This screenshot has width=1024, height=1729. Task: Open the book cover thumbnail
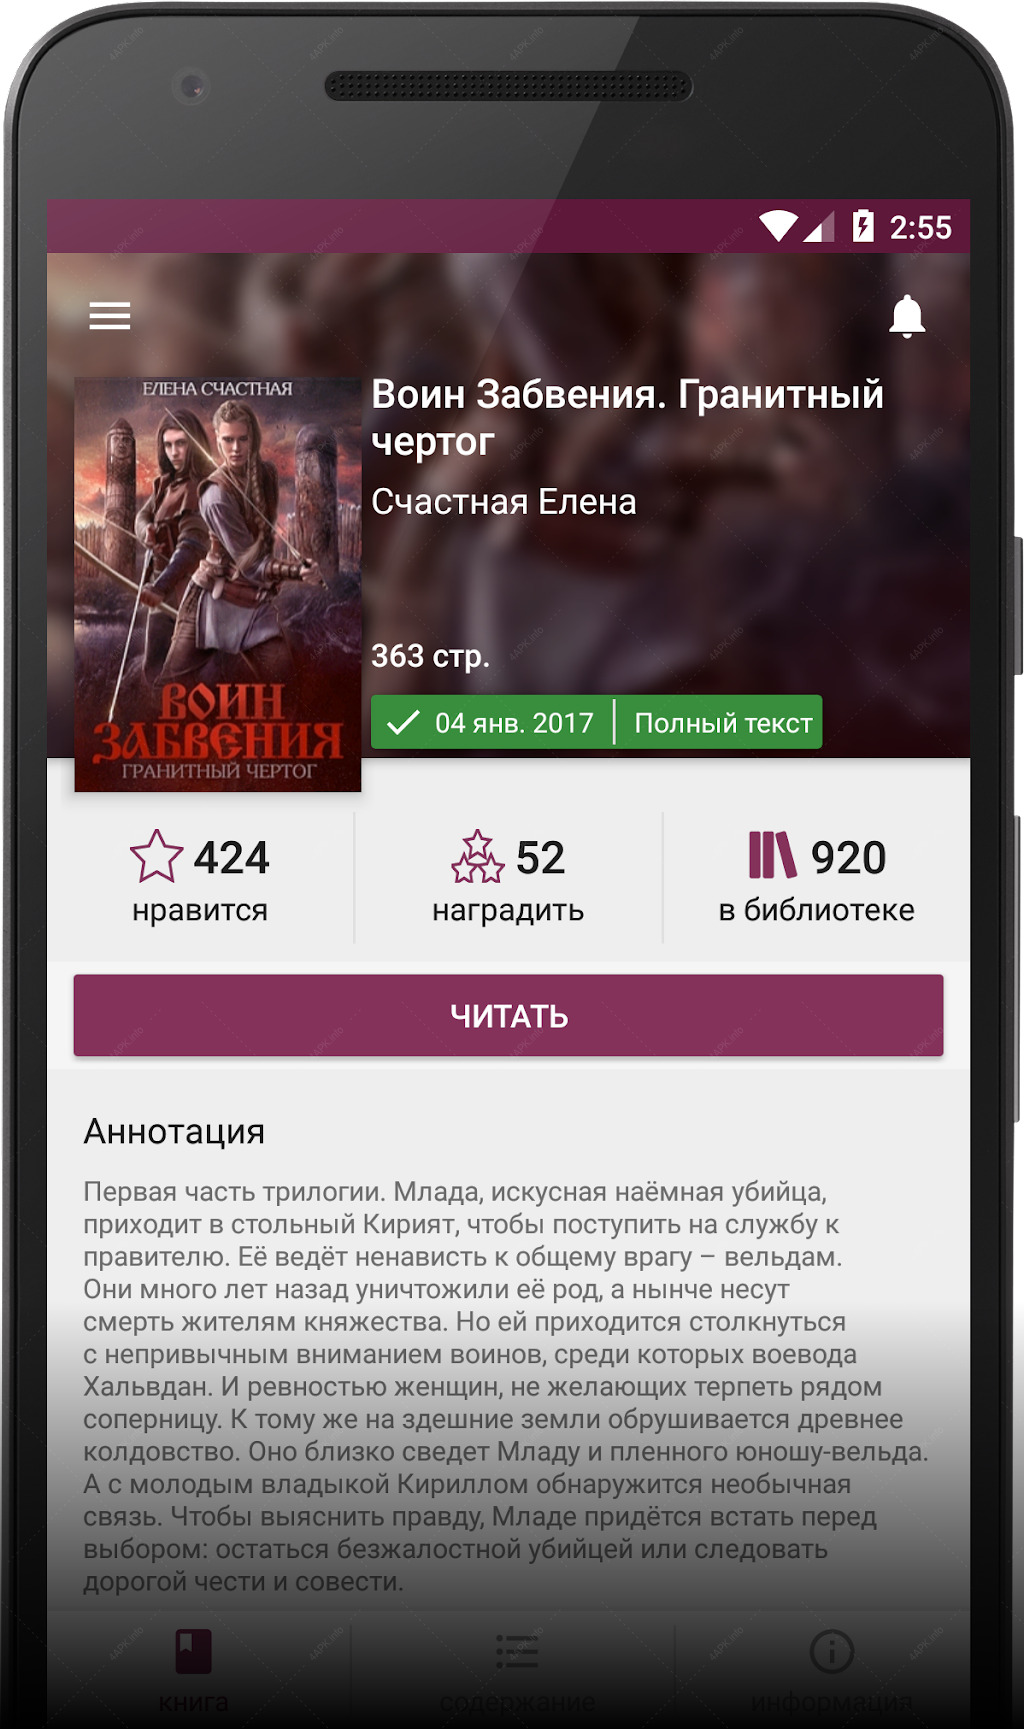(x=218, y=585)
